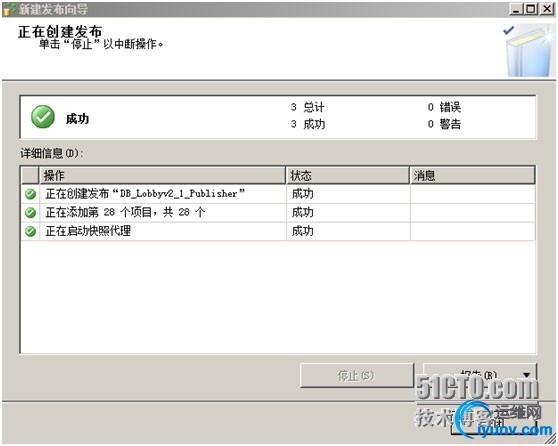The width and height of the screenshot is (558, 446).
Task: Click the "3 总计" summary text
Action: (307, 107)
